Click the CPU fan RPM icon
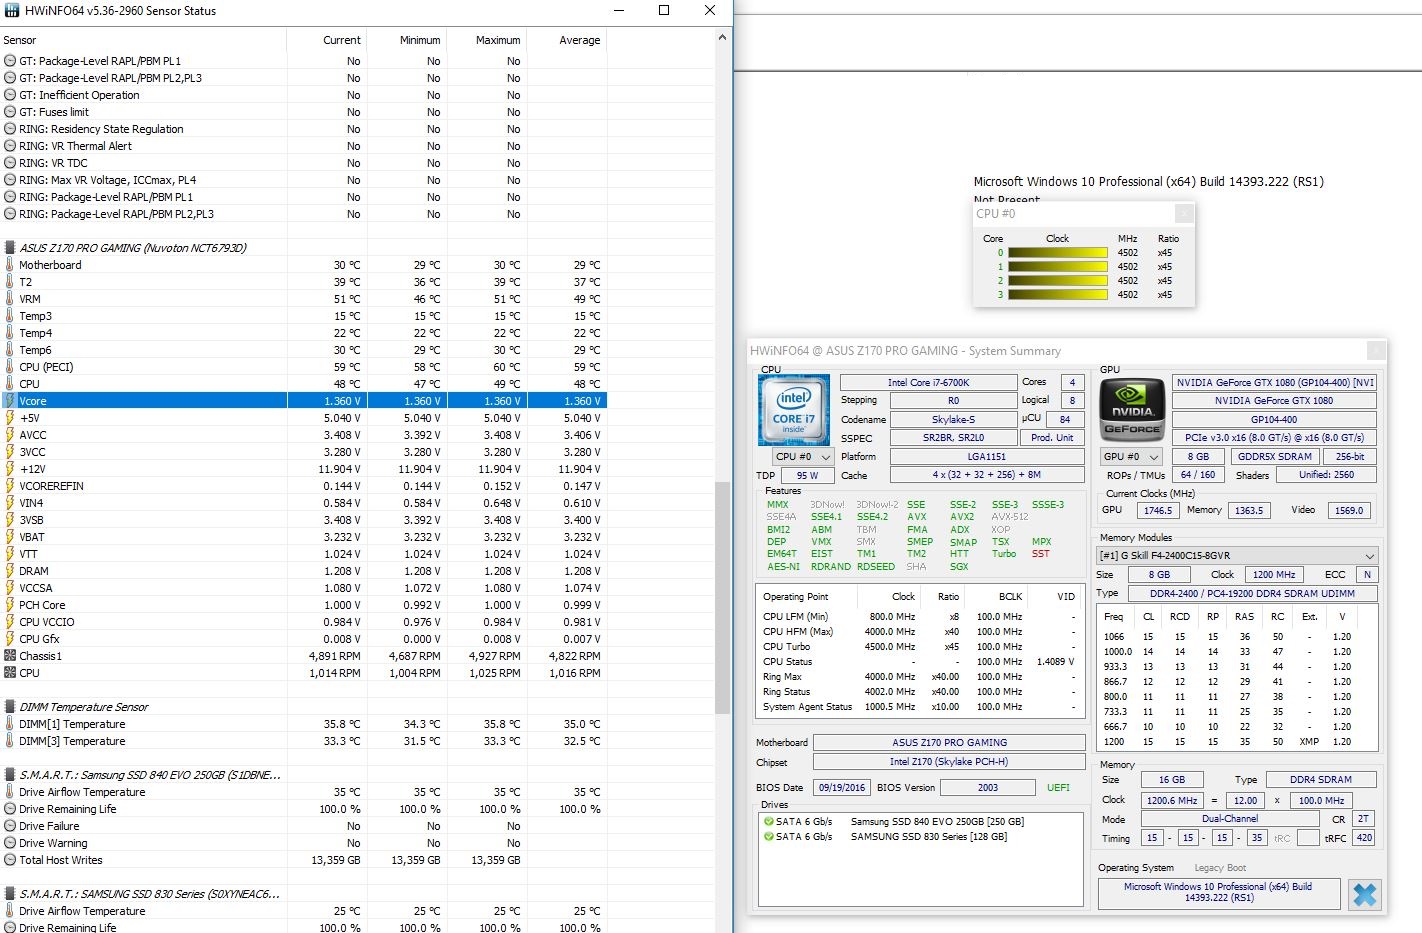The height and width of the screenshot is (933, 1422). [10, 673]
